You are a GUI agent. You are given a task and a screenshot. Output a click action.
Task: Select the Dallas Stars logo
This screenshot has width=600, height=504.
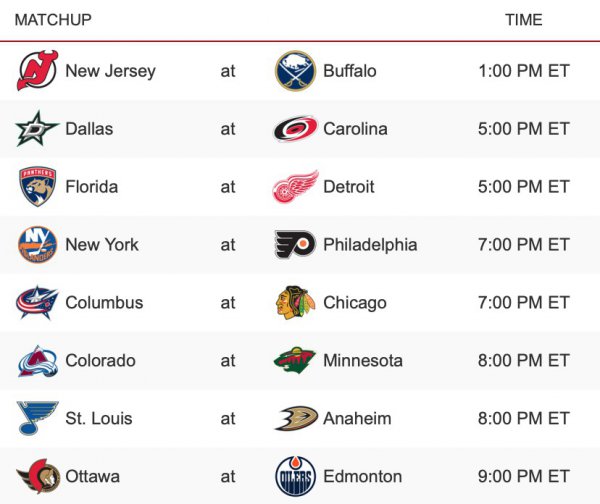tap(38, 129)
